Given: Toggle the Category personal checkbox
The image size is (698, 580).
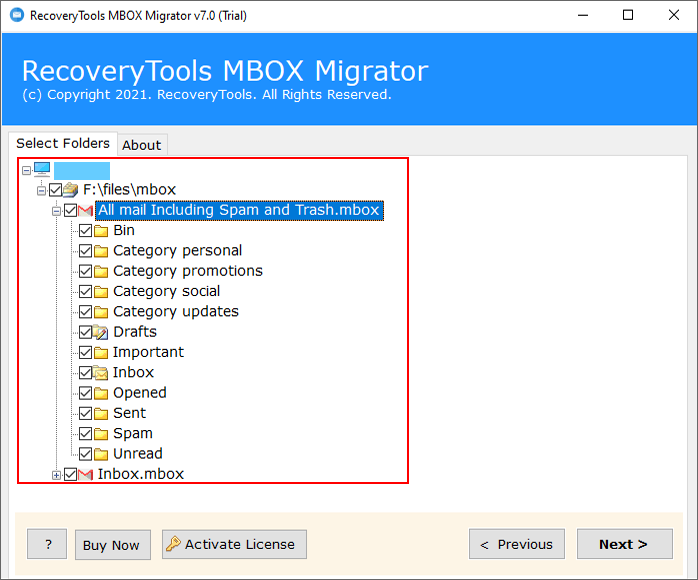Looking at the screenshot, I should click(85, 251).
